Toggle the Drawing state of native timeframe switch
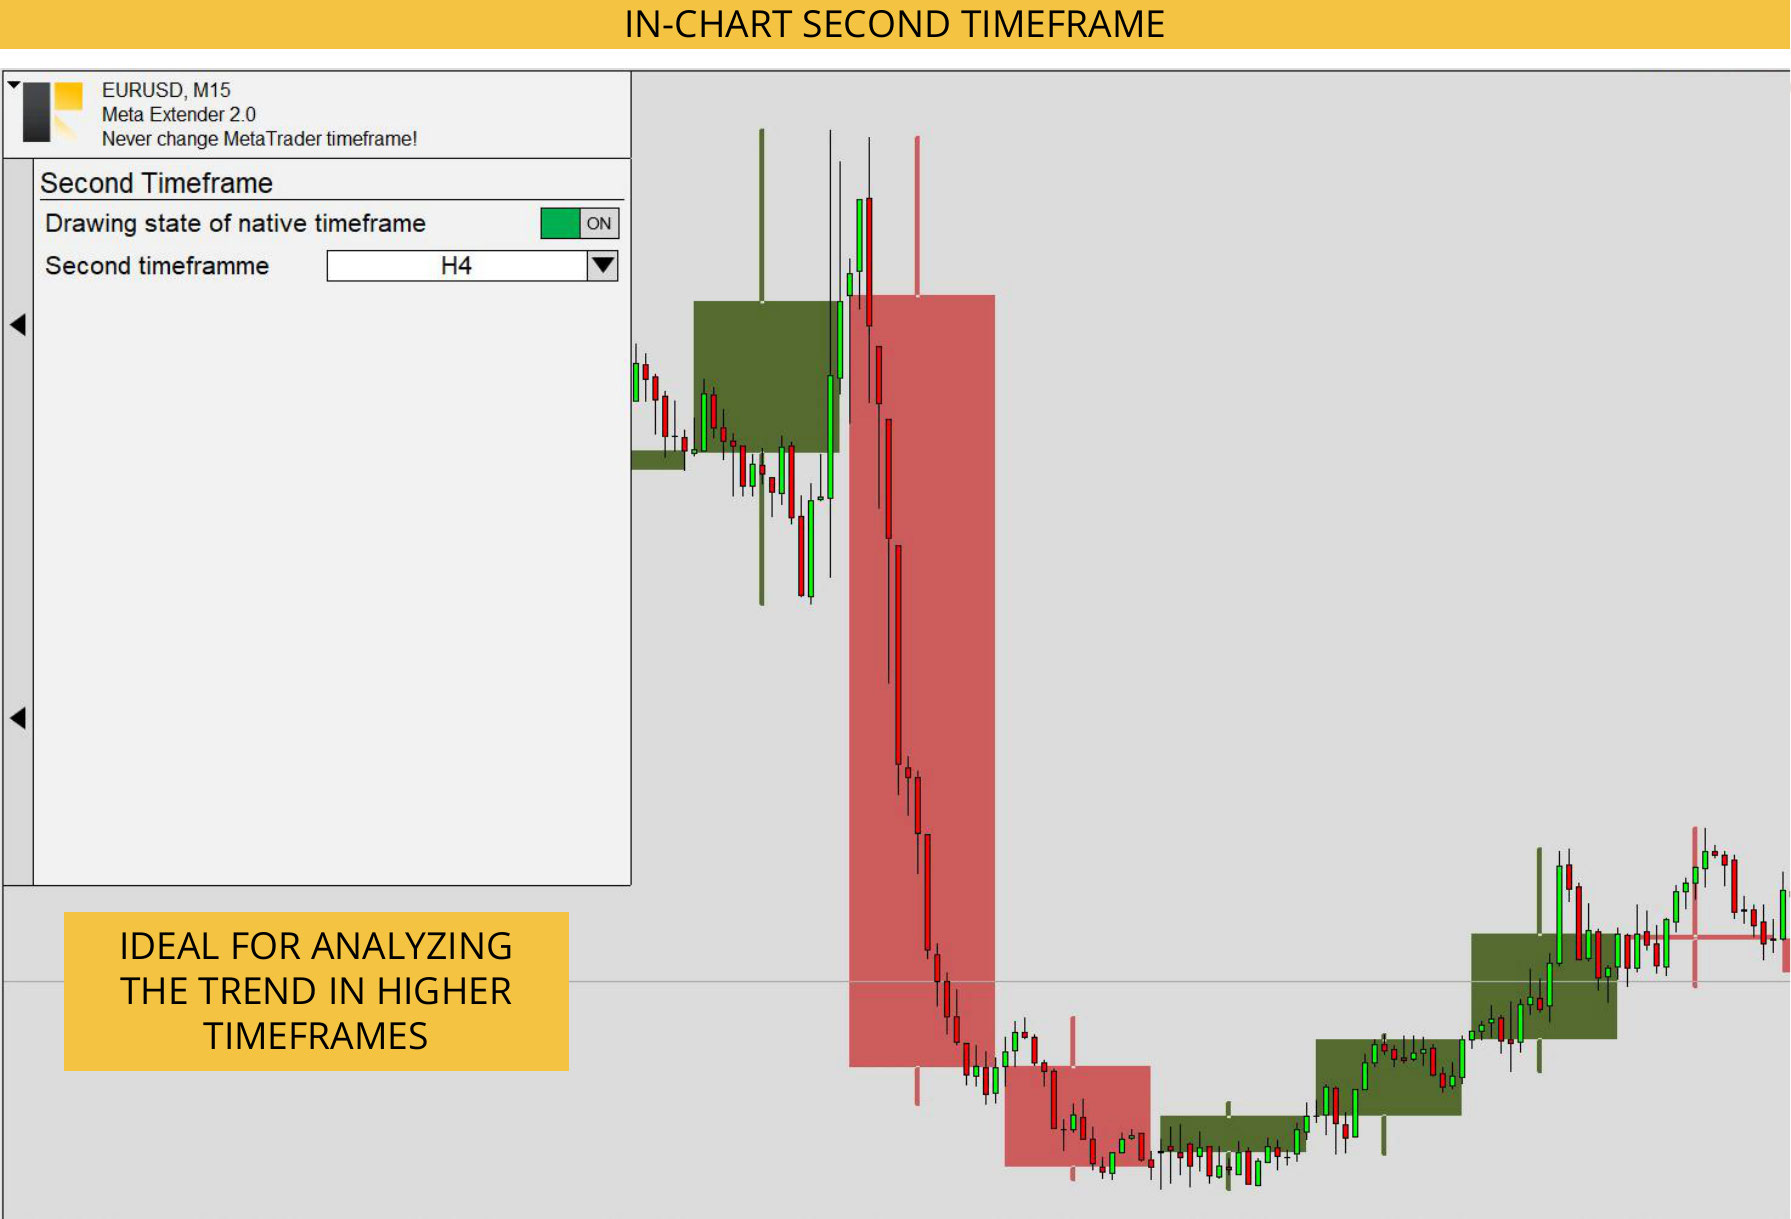The height and width of the screenshot is (1219, 1791). tap(579, 223)
